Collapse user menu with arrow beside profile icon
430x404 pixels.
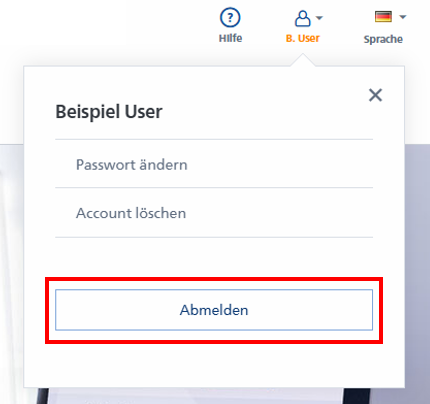pos(319,18)
